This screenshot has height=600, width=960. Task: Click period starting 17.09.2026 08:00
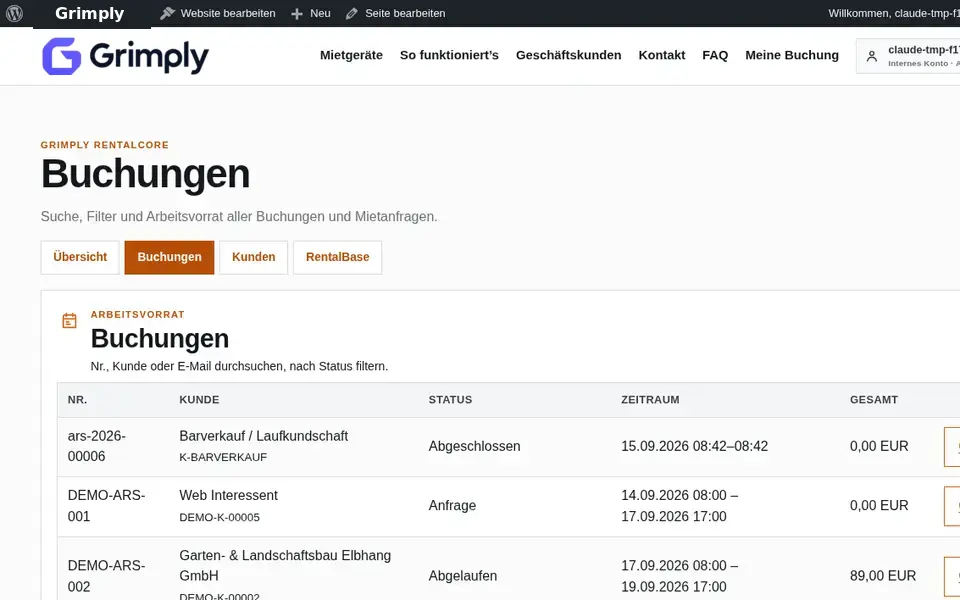[x=680, y=576]
